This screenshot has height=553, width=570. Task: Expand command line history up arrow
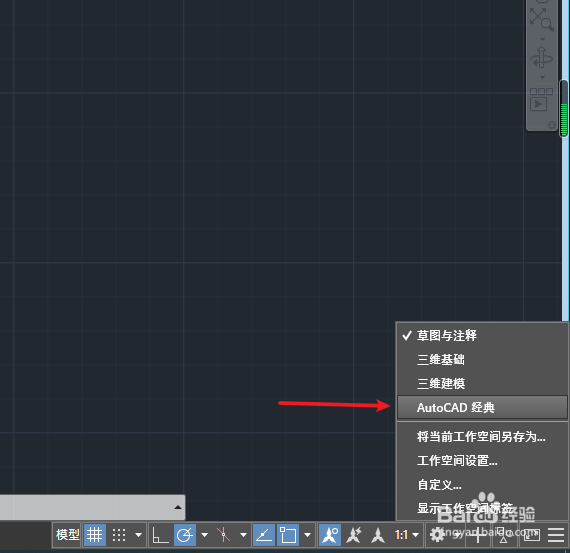[178, 507]
